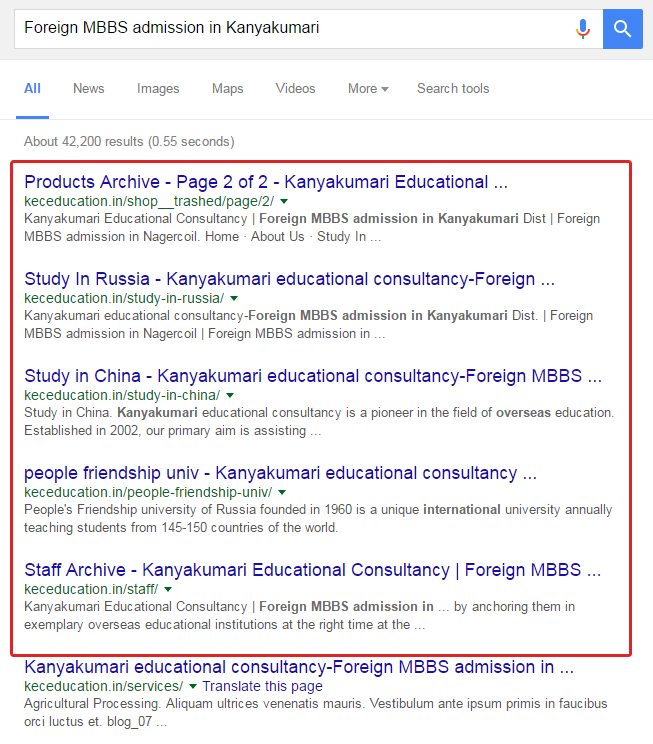Screen dimensions: 653x744
Task: Click into the Google search input field
Action: 290,28
